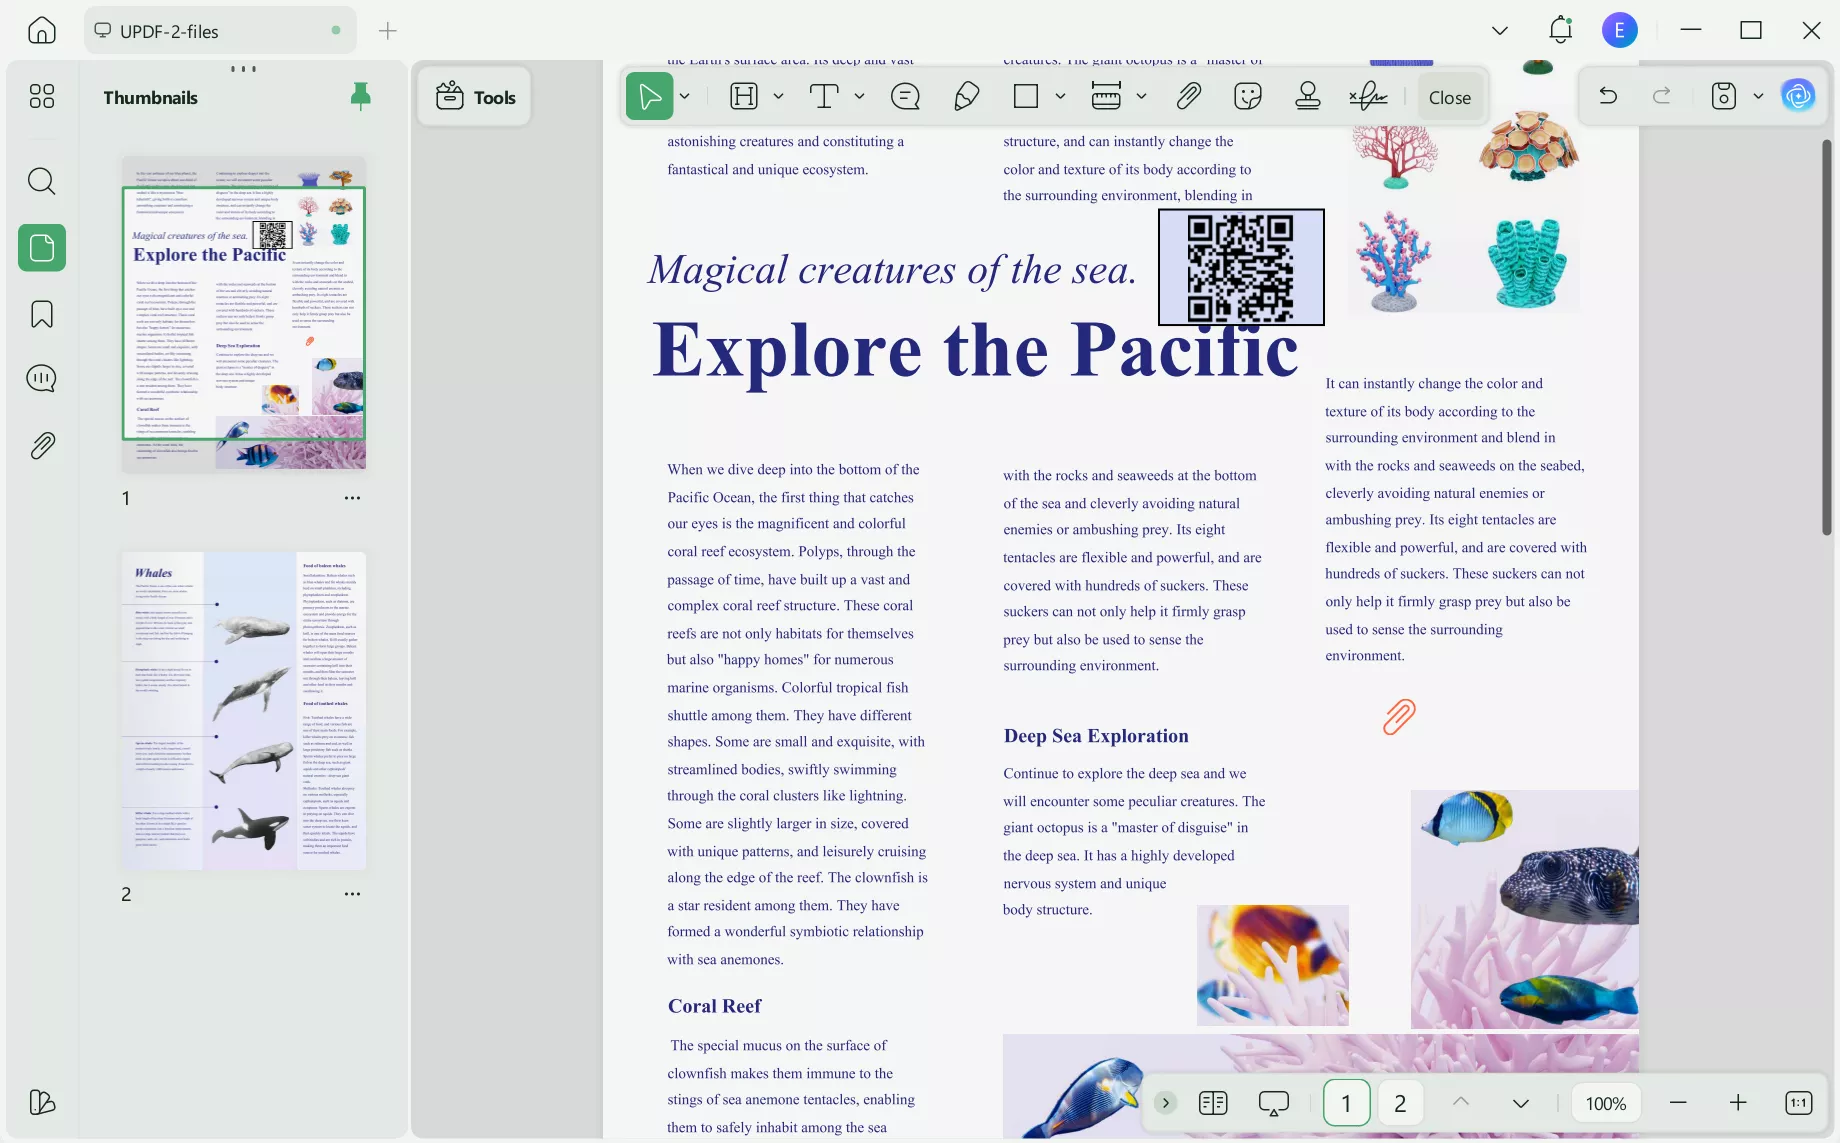Open the save options dropdown arrow
Screen dimensions: 1840x1143
[x=1758, y=97]
